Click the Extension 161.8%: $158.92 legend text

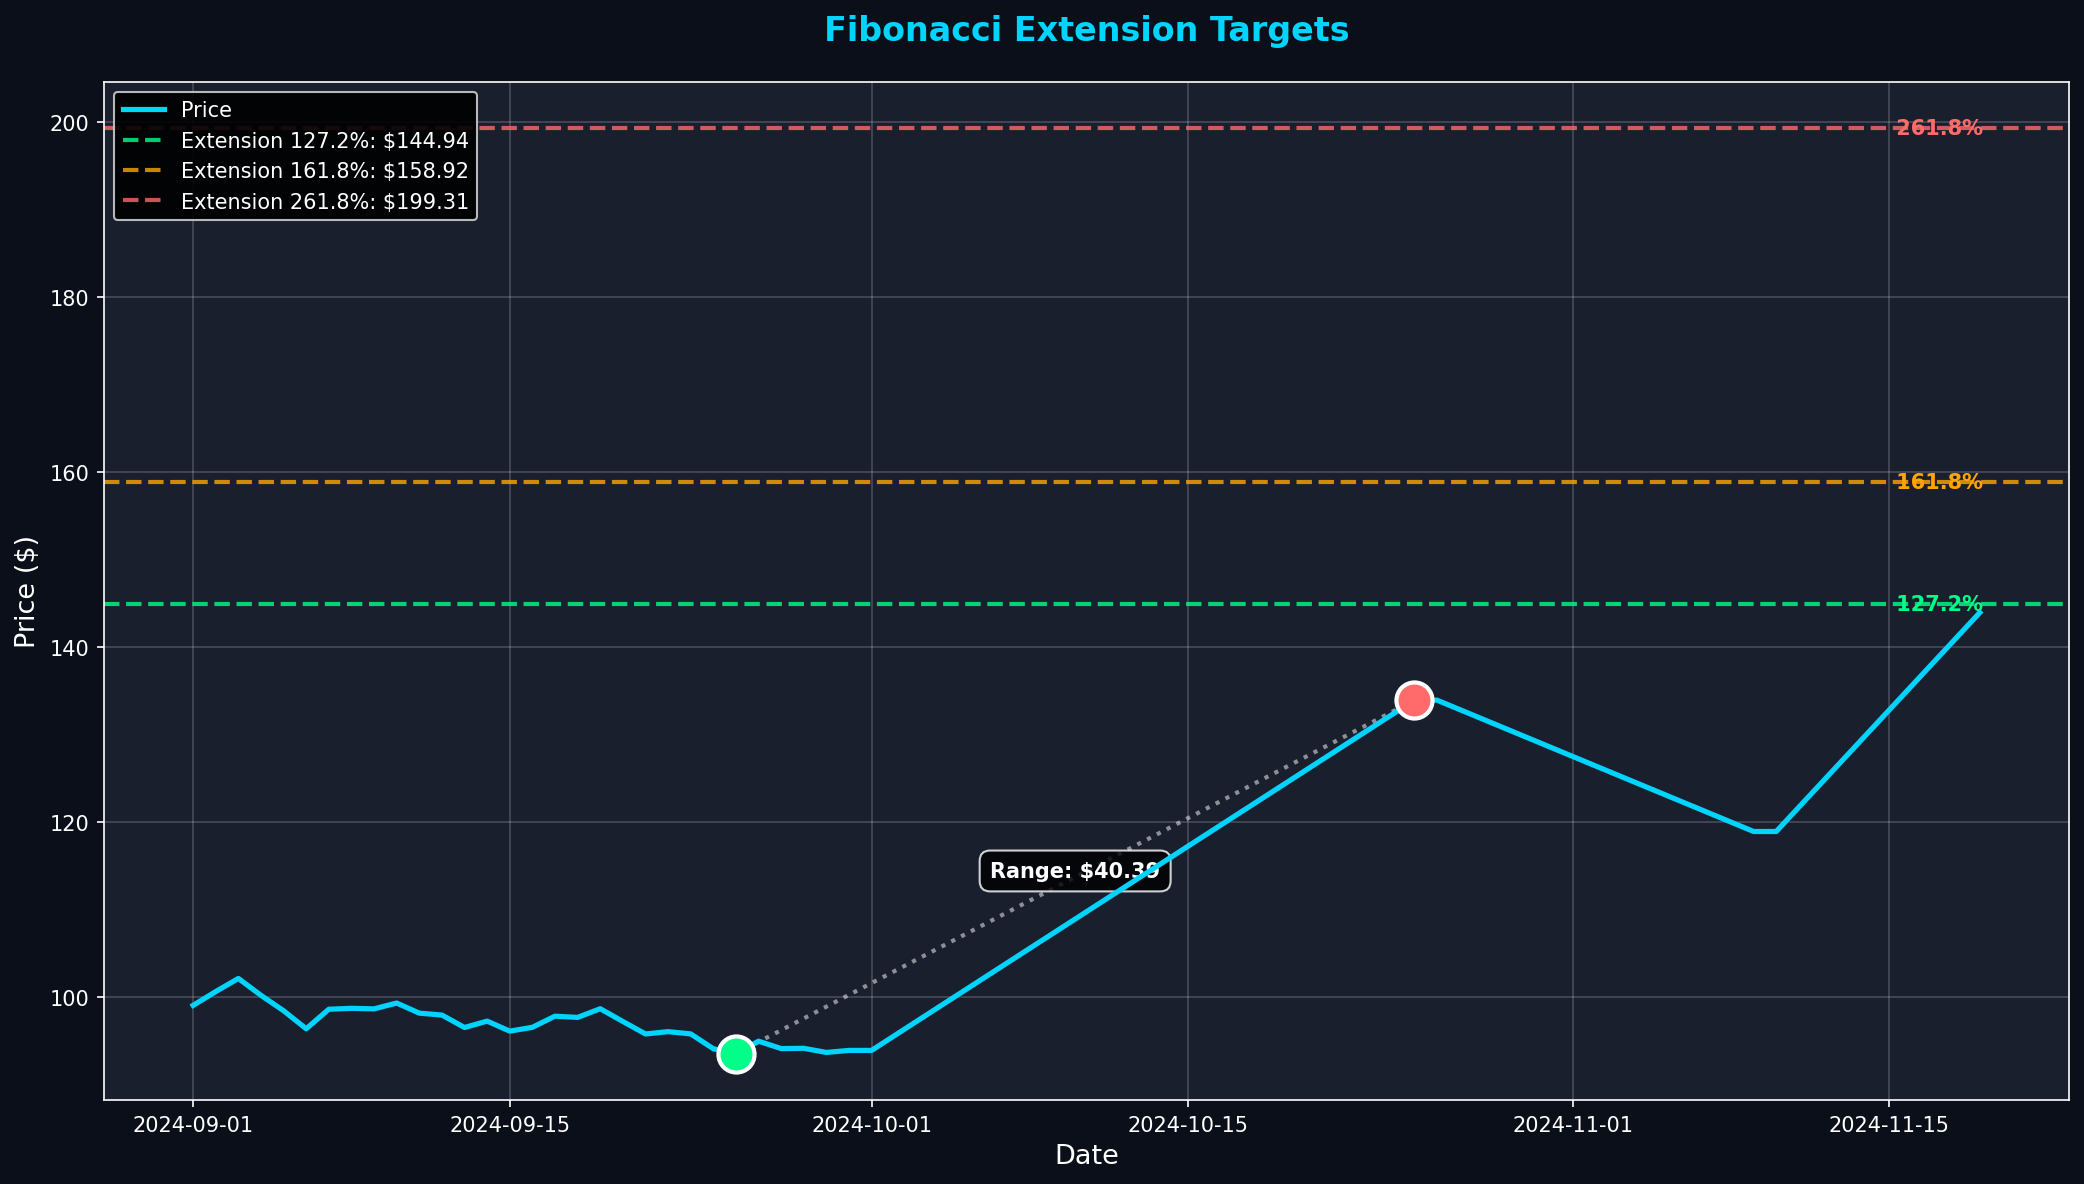click(x=324, y=171)
